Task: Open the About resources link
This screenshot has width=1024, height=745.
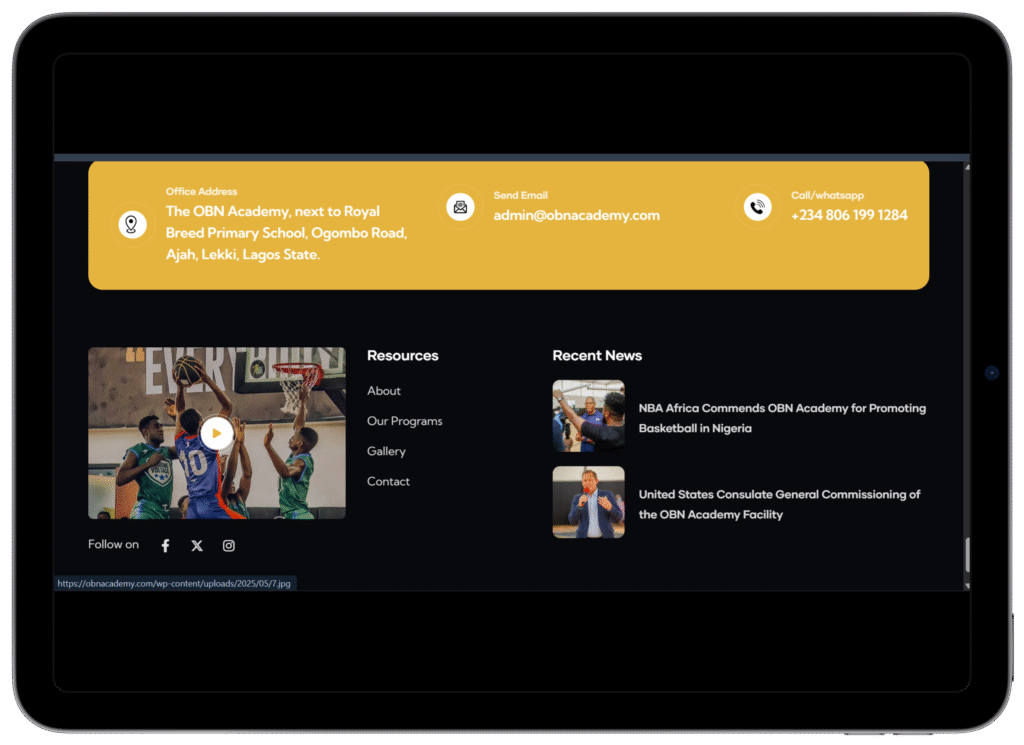Action: [x=384, y=391]
